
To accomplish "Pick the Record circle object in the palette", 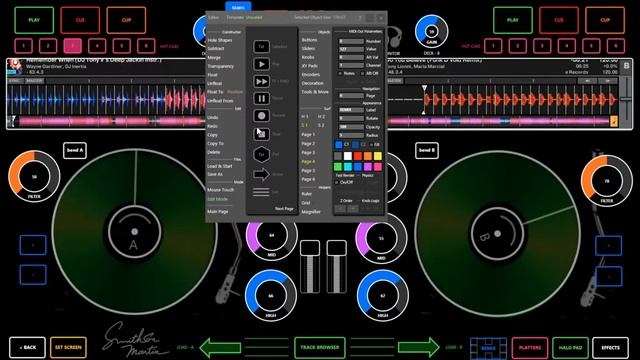I will click(261, 116).
